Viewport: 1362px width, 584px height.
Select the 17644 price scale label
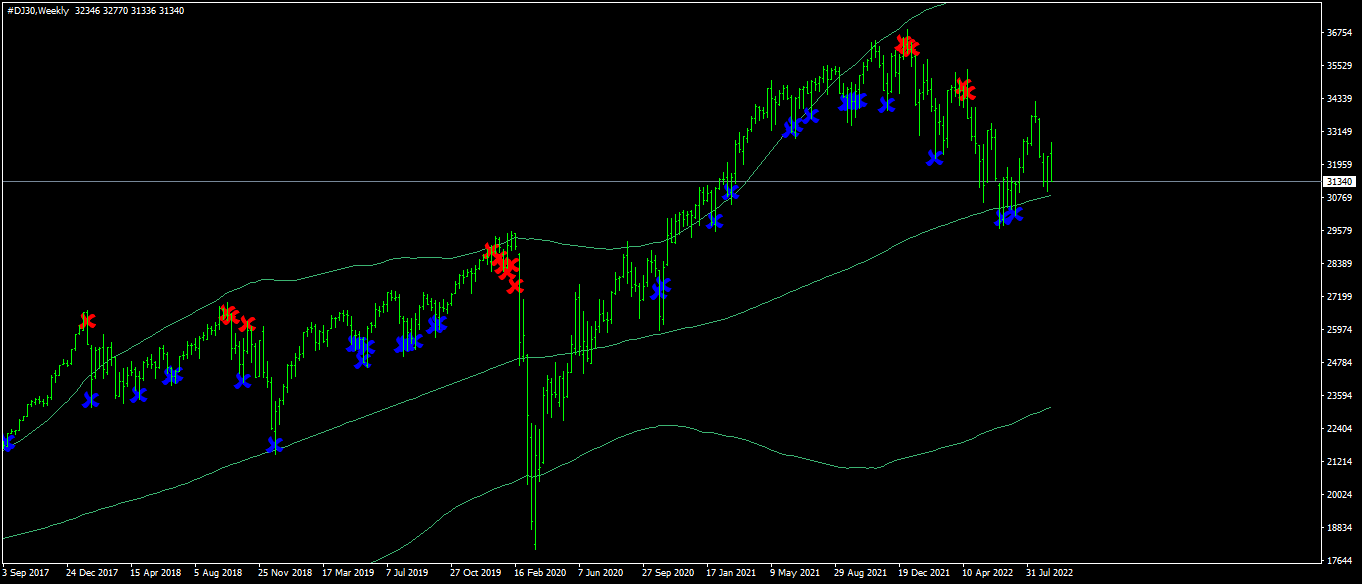[x=1339, y=561]
